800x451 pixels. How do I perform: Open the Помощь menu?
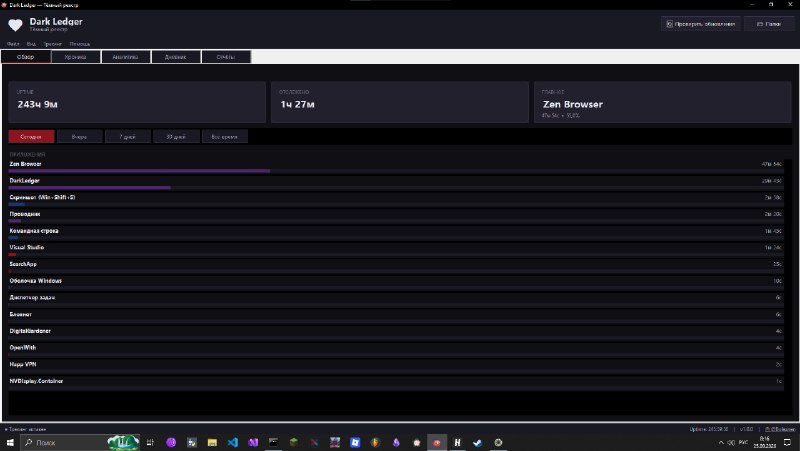[80, 44]
